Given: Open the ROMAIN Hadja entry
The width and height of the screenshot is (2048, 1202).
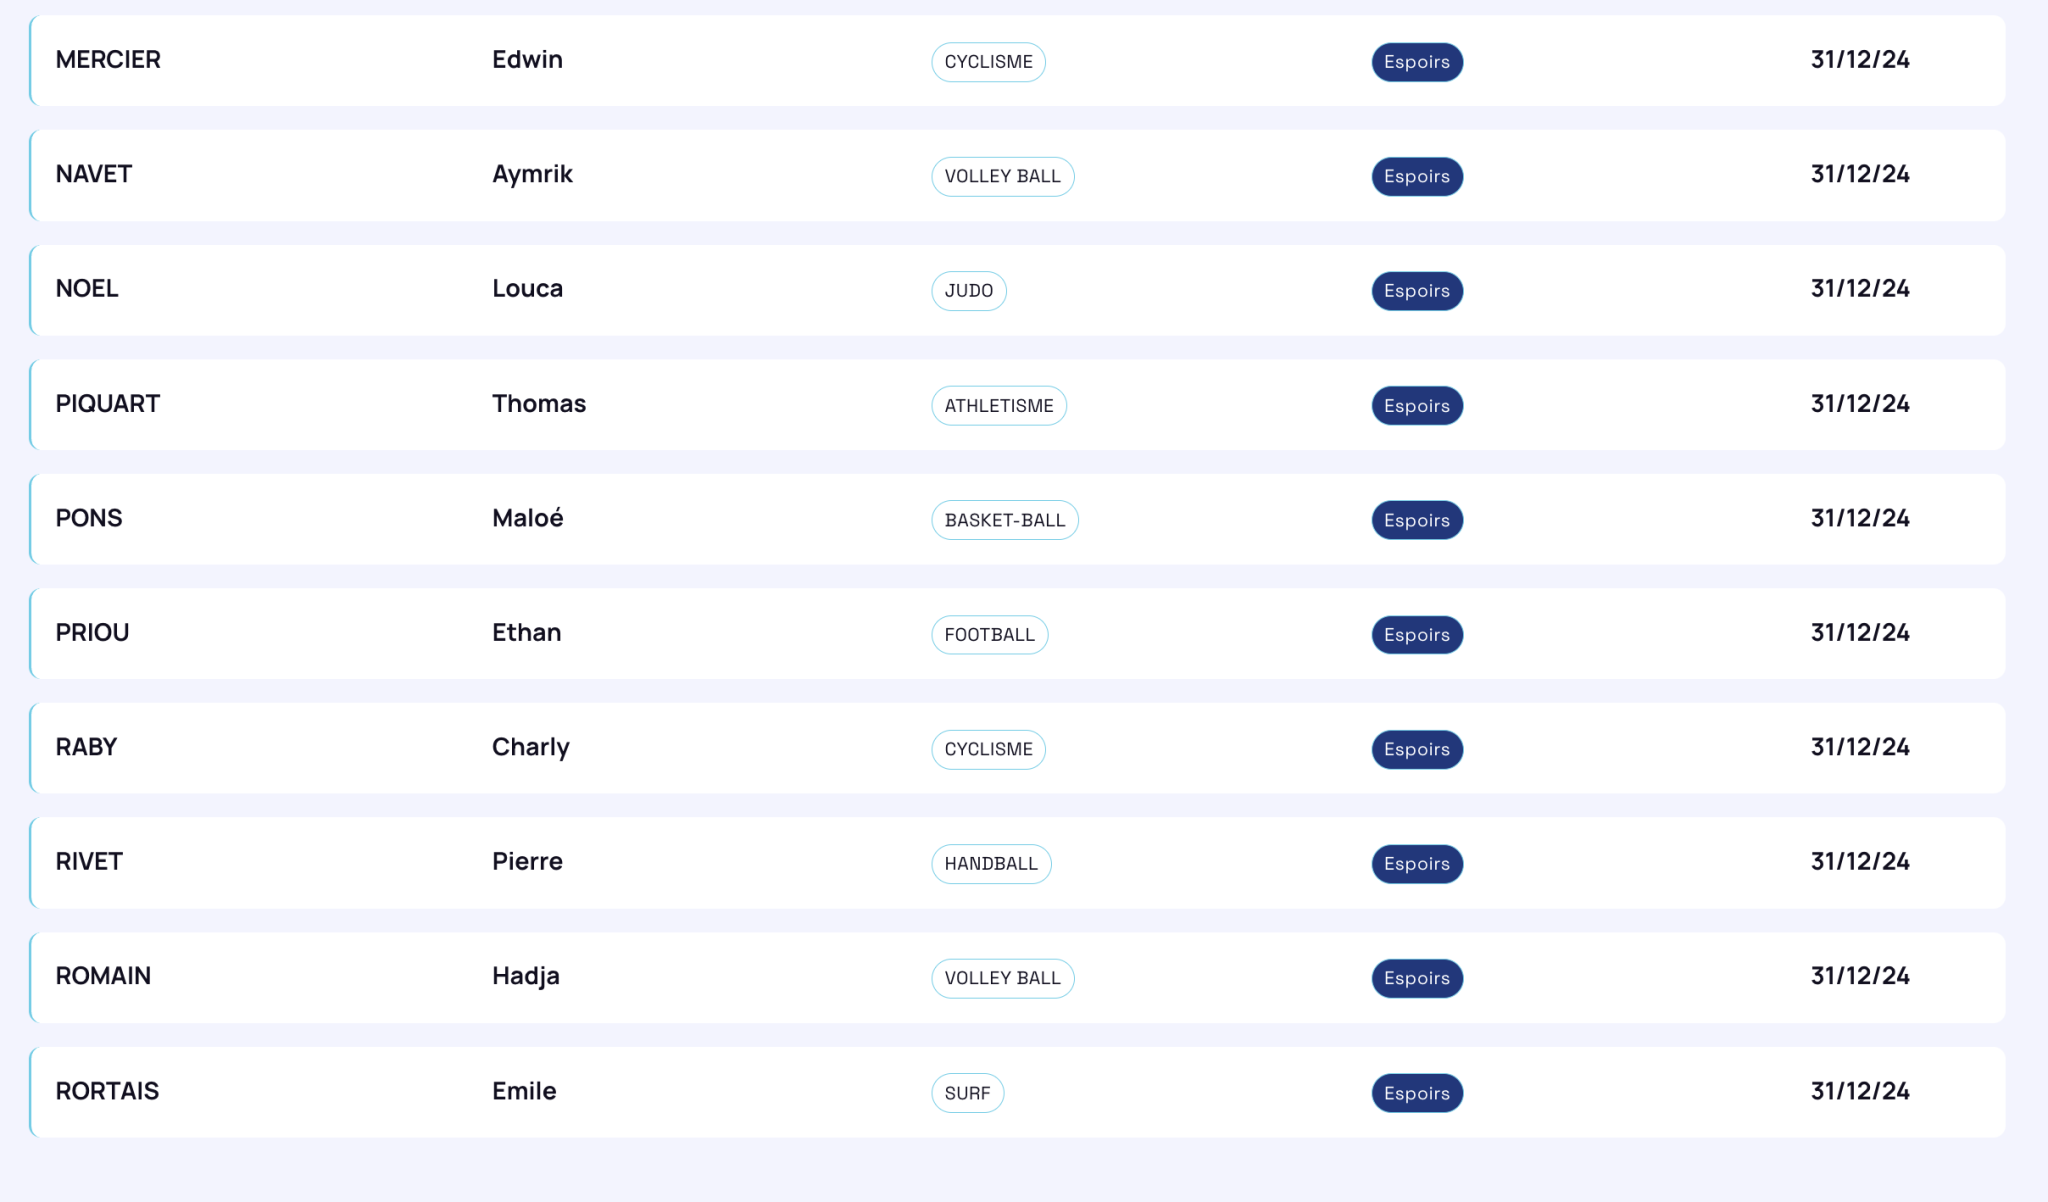Looking at the screenshot, I should tap(1018, 977).
